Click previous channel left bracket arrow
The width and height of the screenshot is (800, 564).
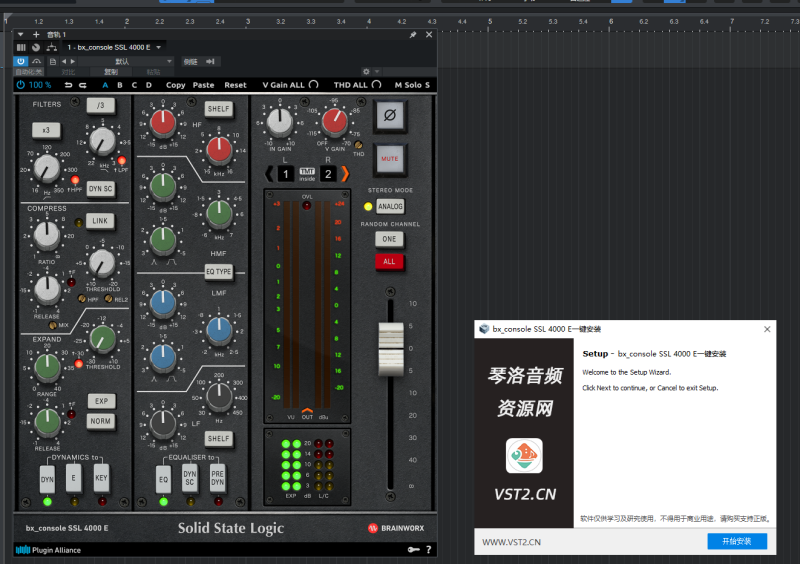[x=269, y=174]
